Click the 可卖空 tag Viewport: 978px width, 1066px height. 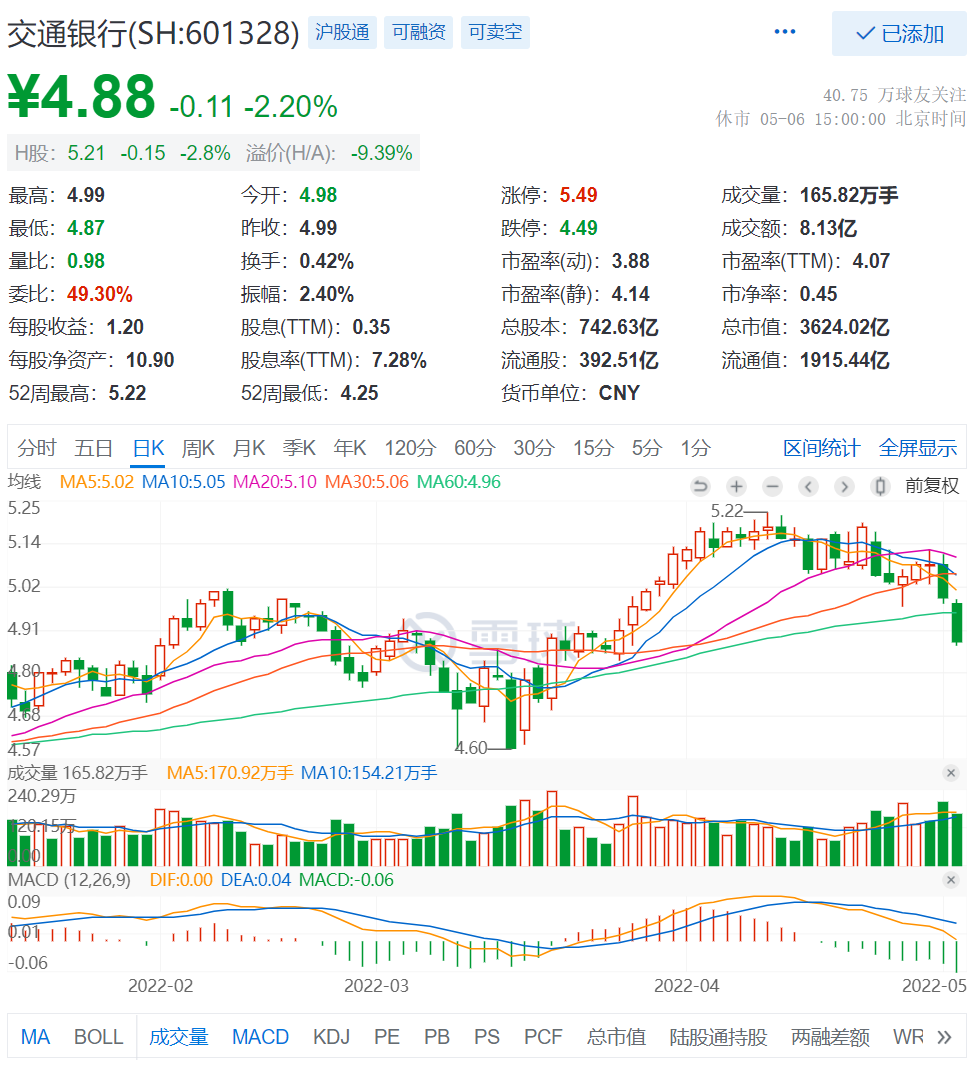tap(495, 32)
